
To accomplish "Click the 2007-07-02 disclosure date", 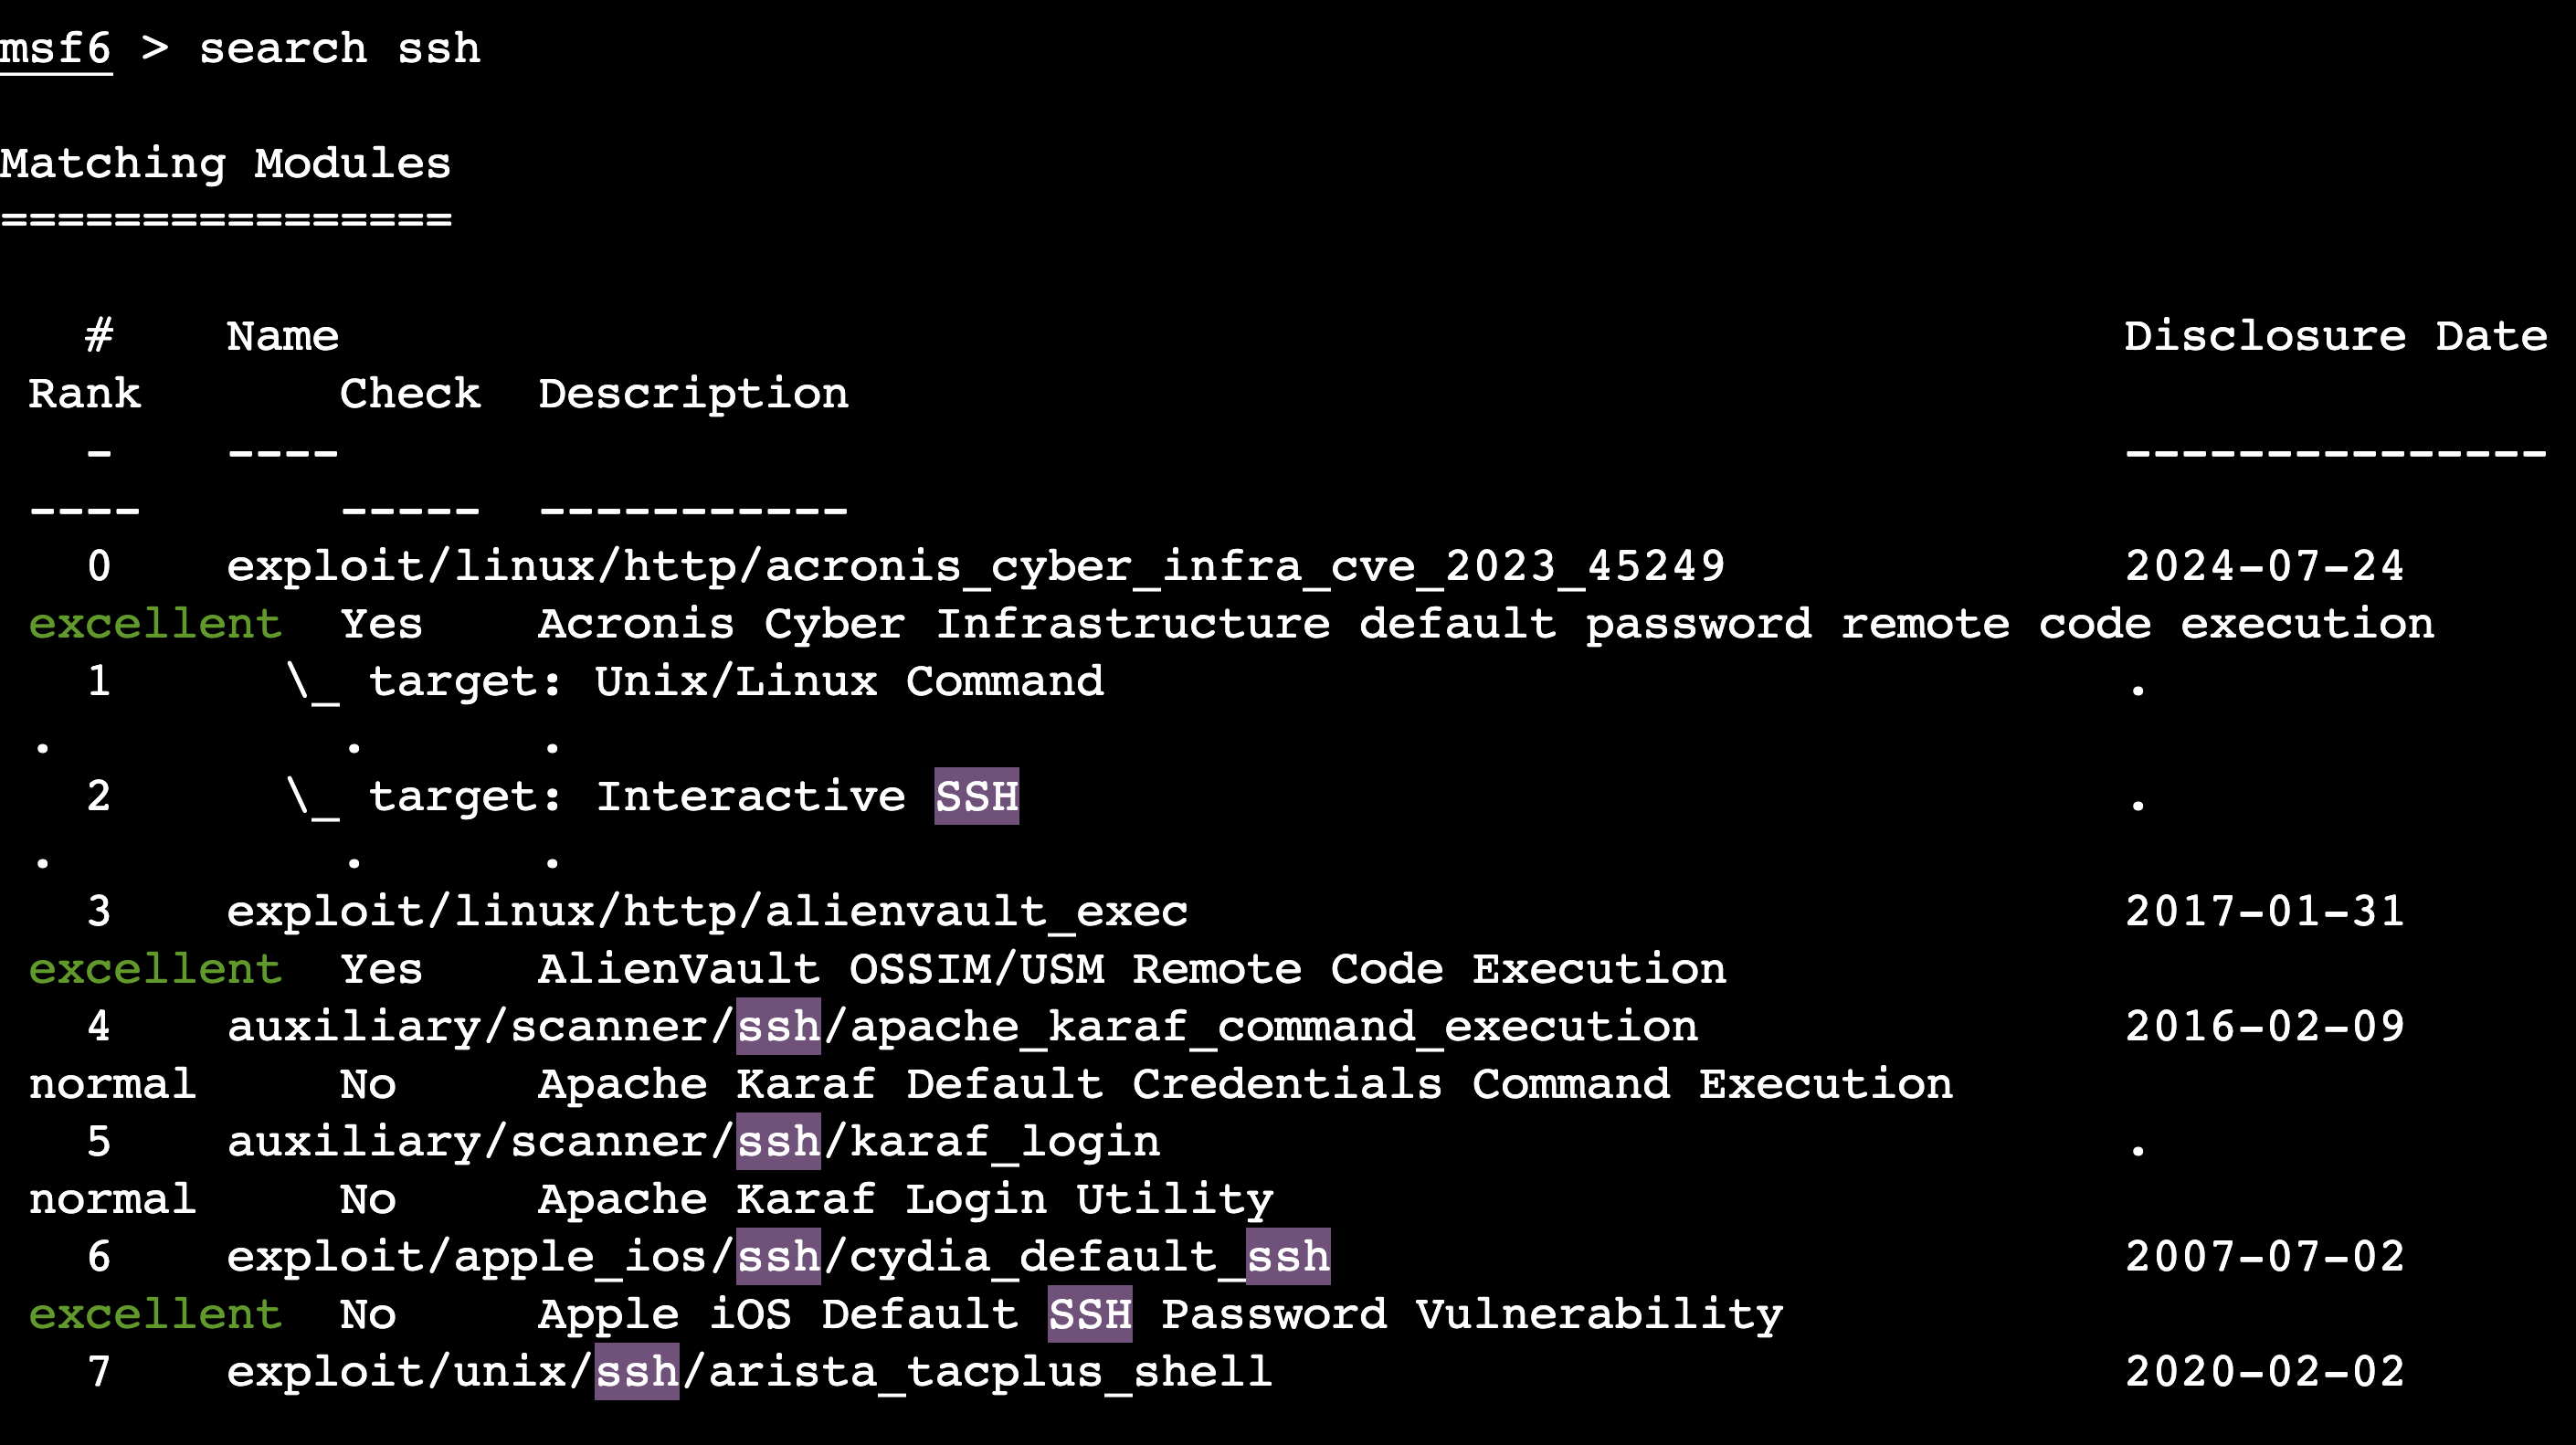I will coord(2264,1257).
